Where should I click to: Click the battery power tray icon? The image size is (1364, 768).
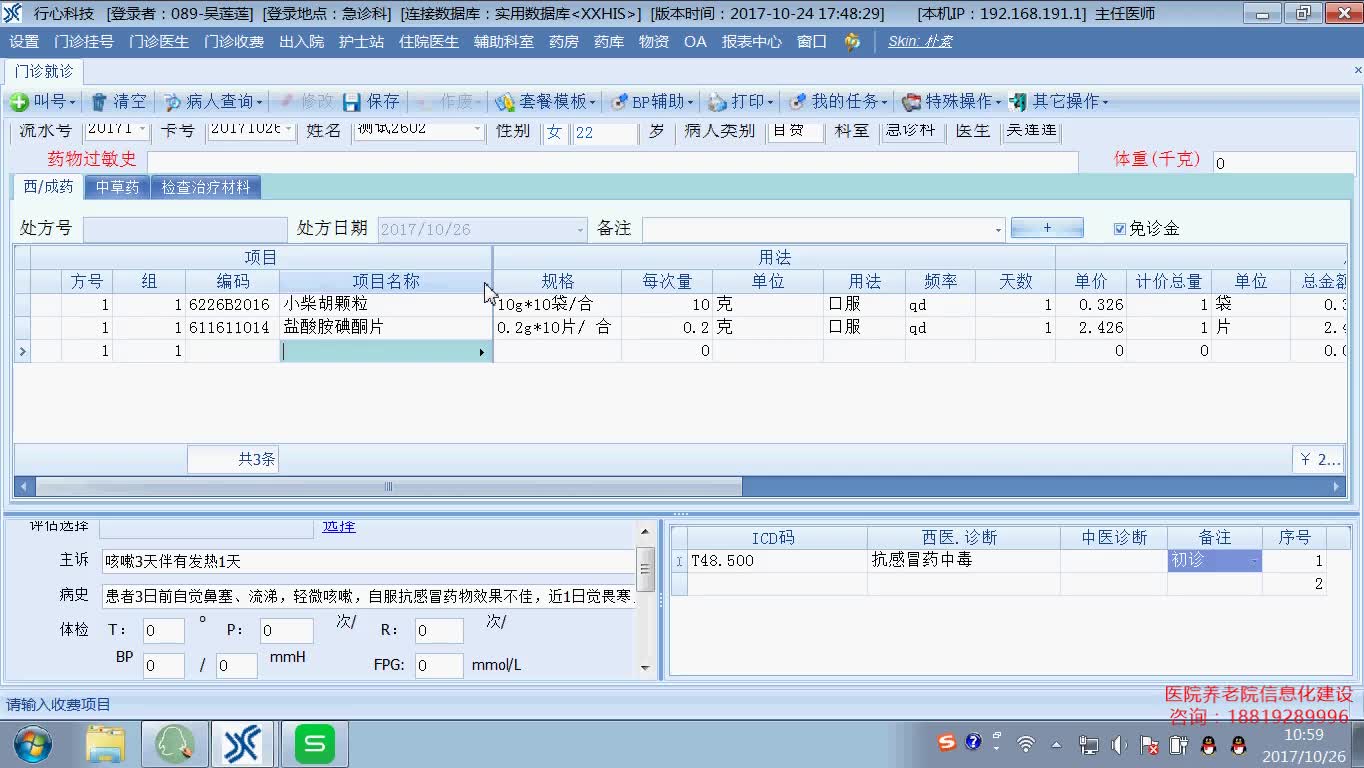[1179, 745]
